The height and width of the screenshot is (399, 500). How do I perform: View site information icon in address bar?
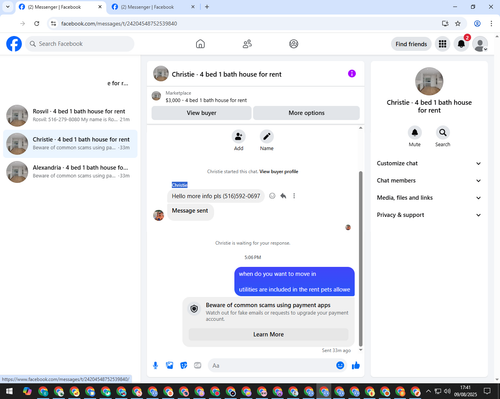[x=53, y=24]
